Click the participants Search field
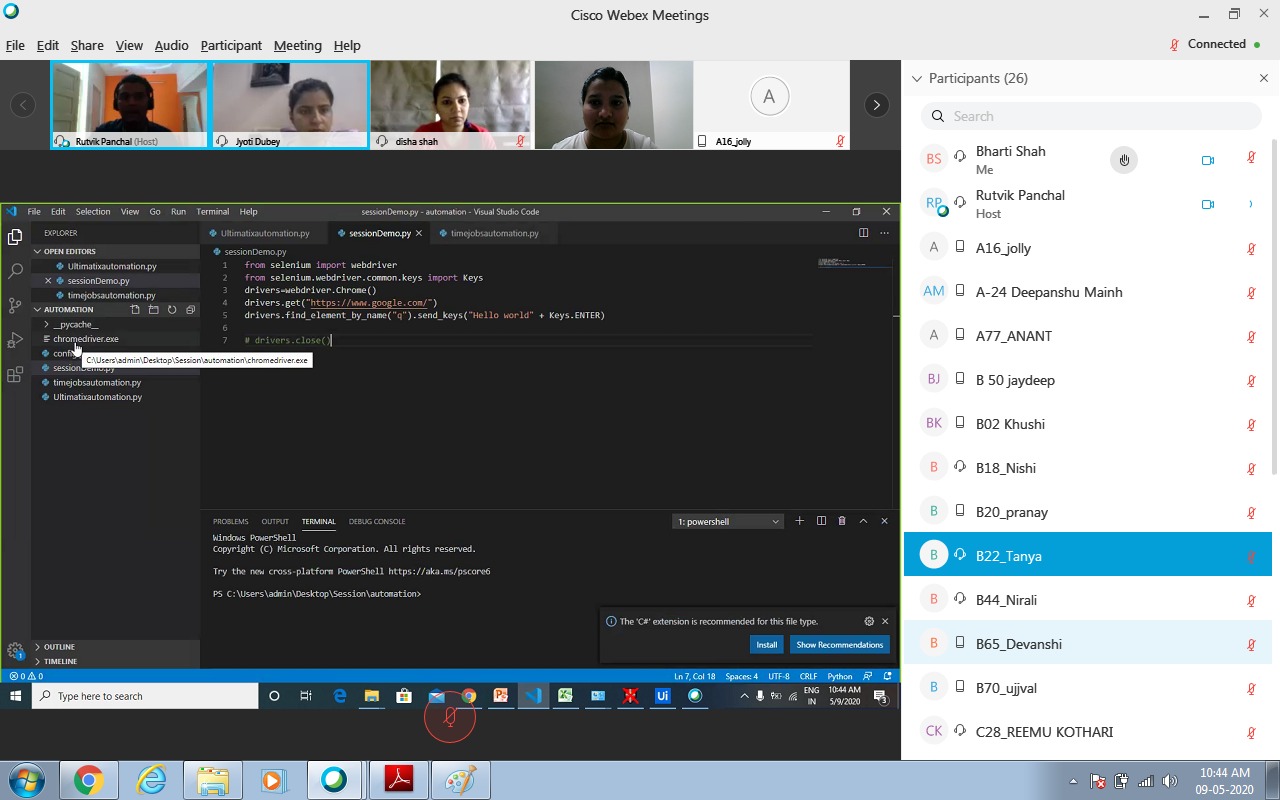Image resolution: width=1280 pixels, height=800 pixels. tap(1091, 116)
